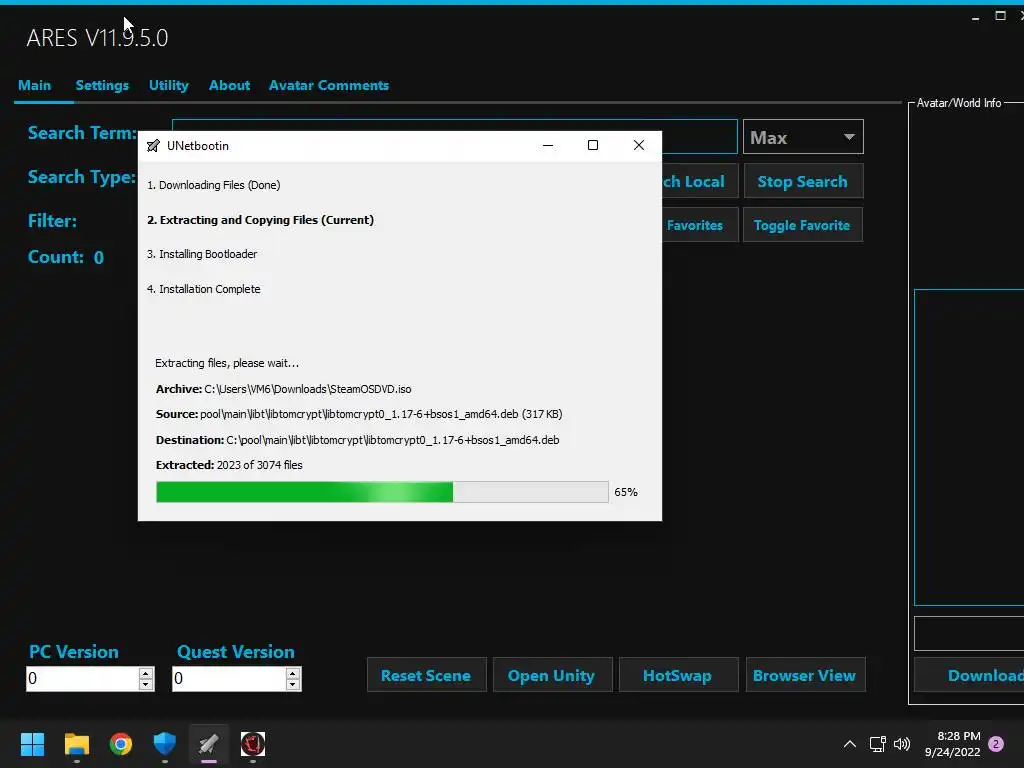Open Windows Start menu
1024x768 pixels.
32,744
